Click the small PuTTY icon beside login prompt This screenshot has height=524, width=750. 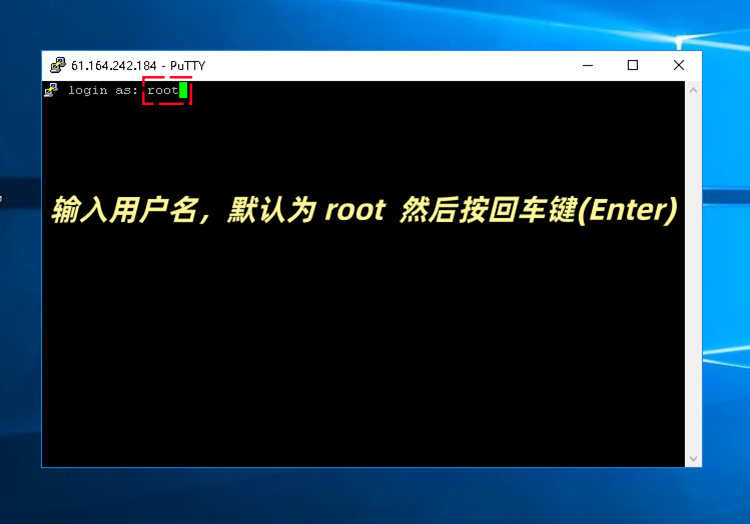click(x=51, y=90)
